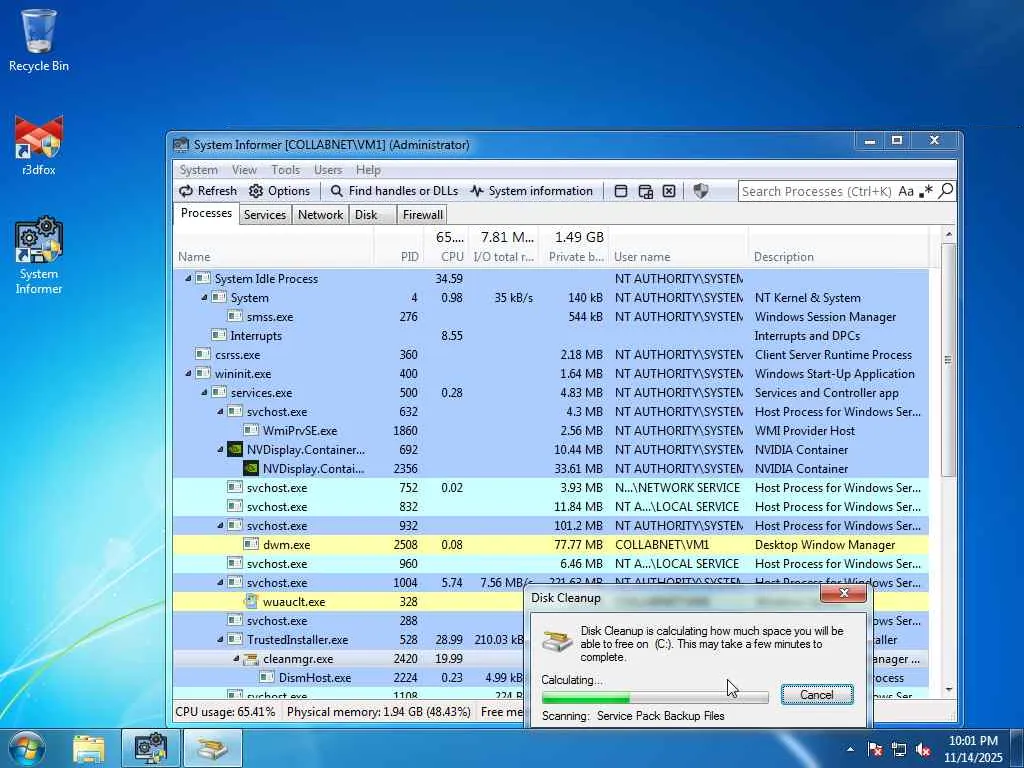Image resolution: width=1024 pixels, height=768 pixels.
Task: Open the View menu
Action: pos(244,170)
